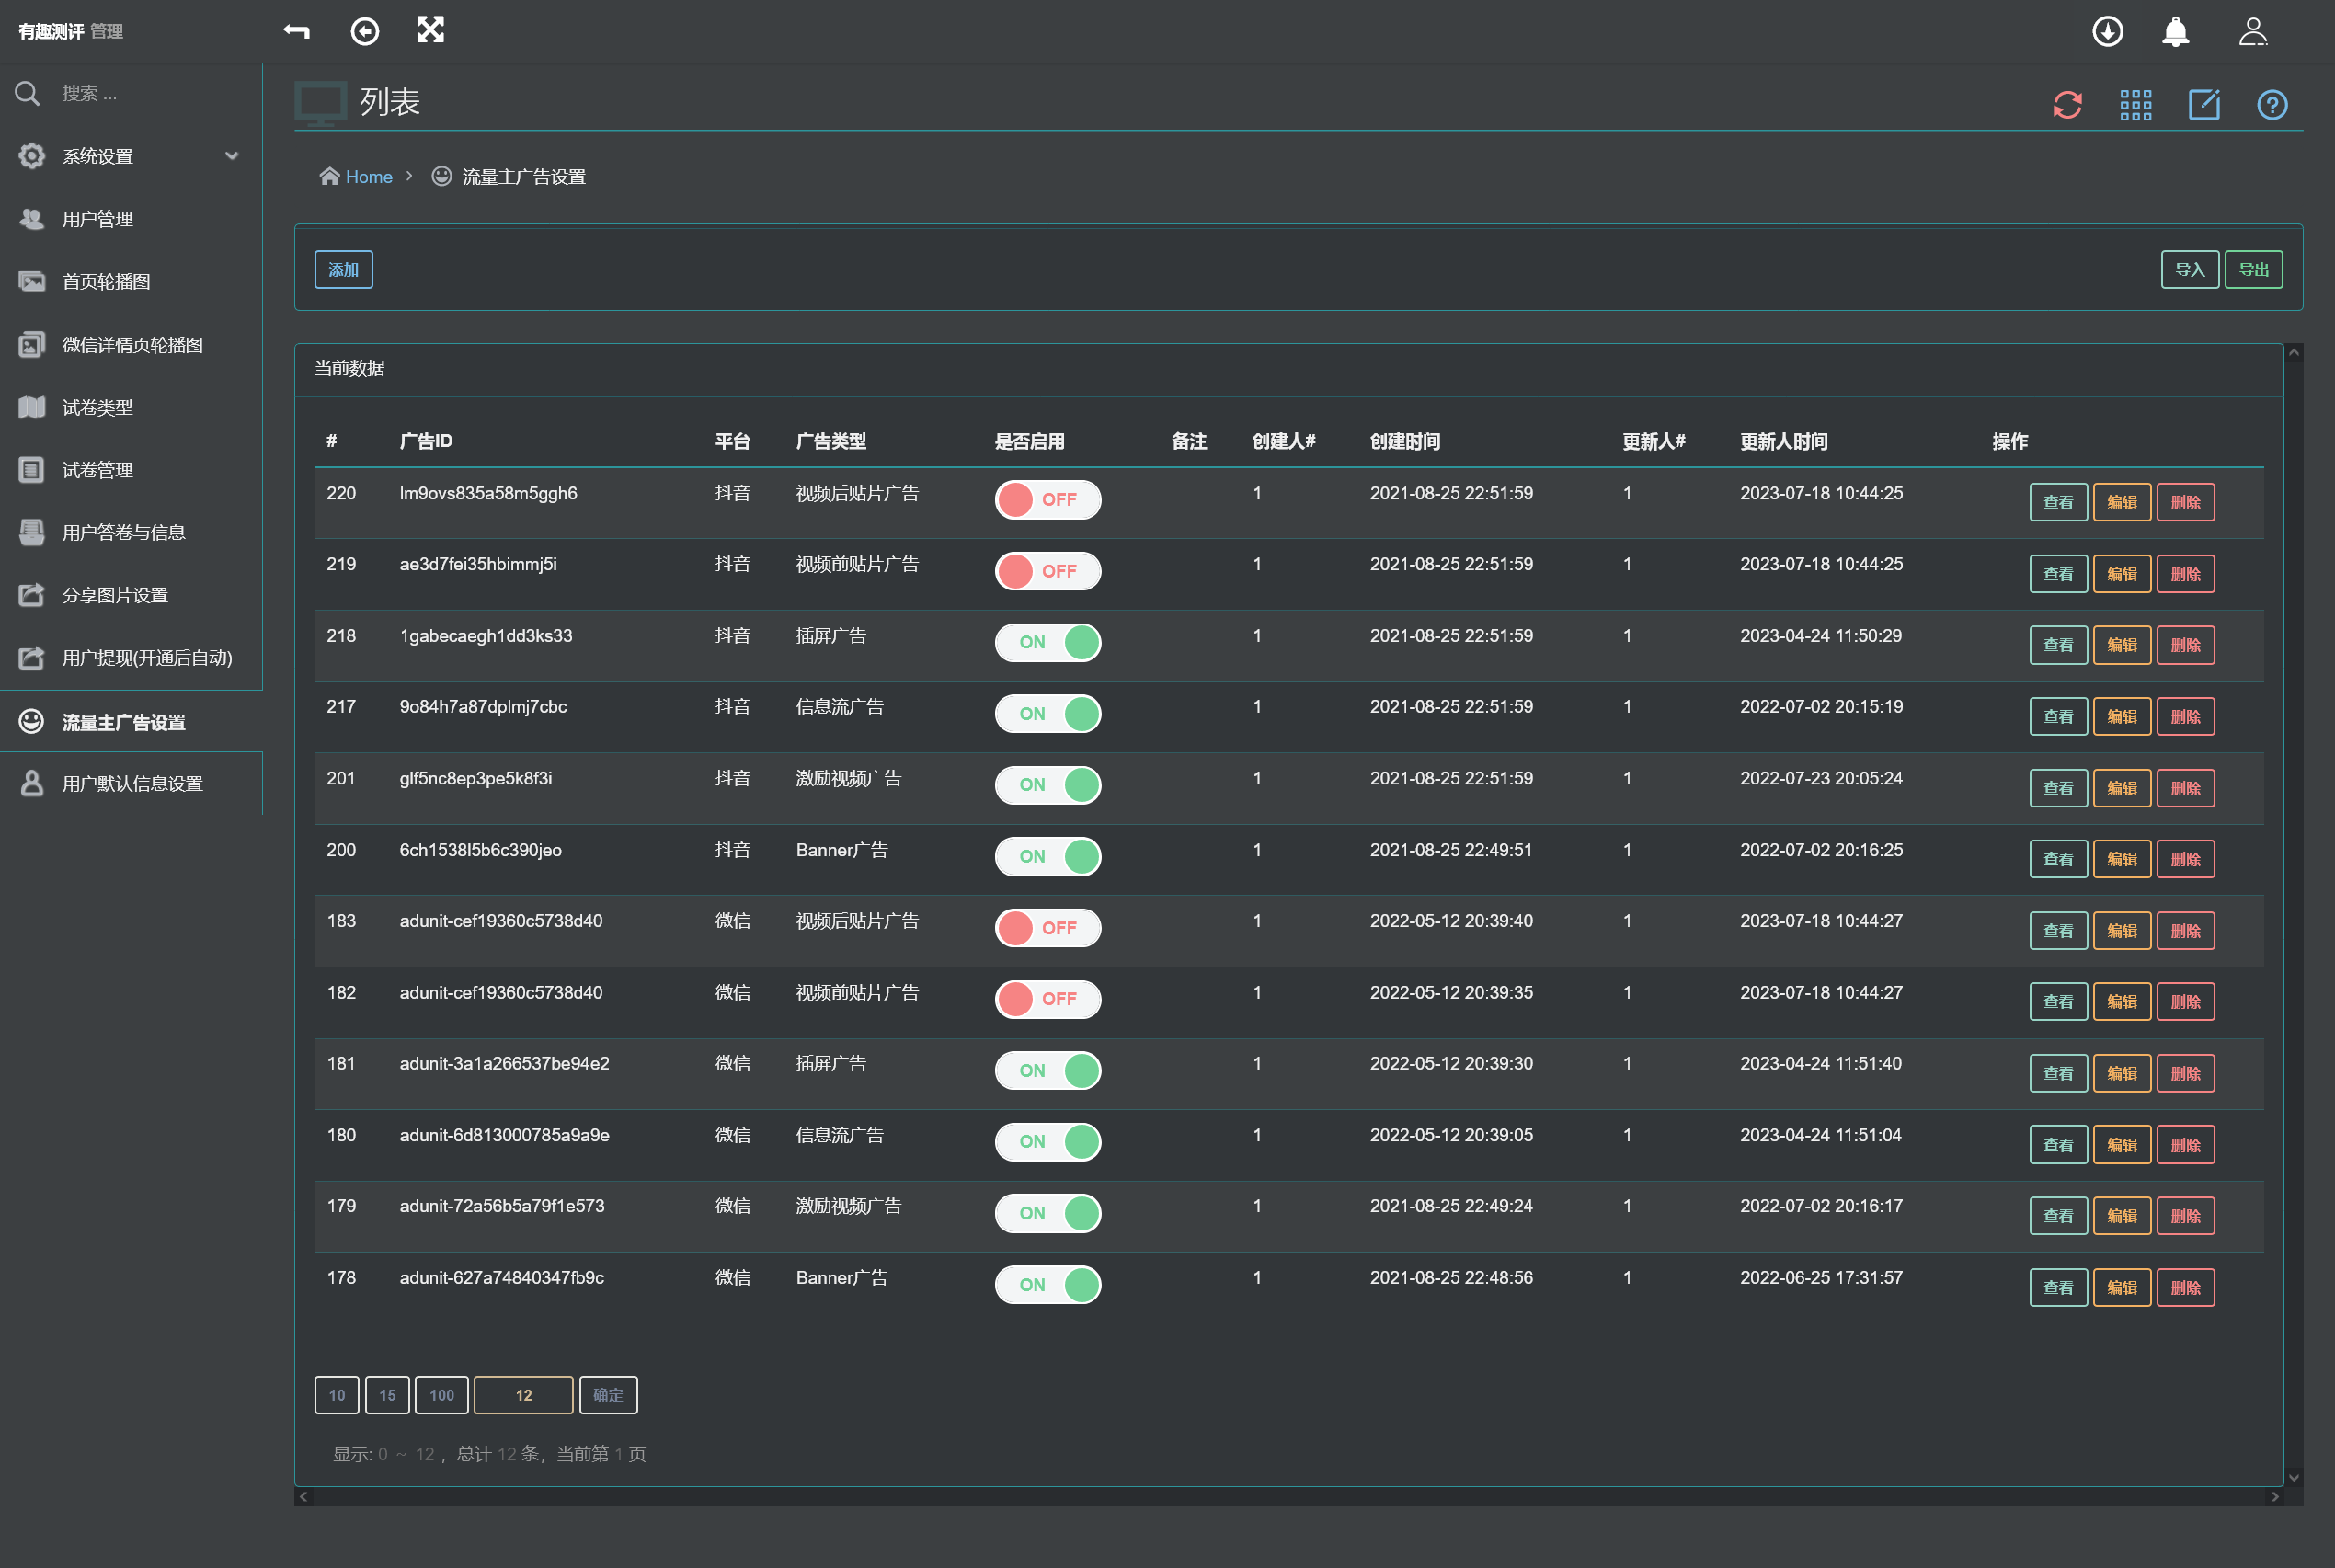Click the refresh icon in list header

(2067, 104)
